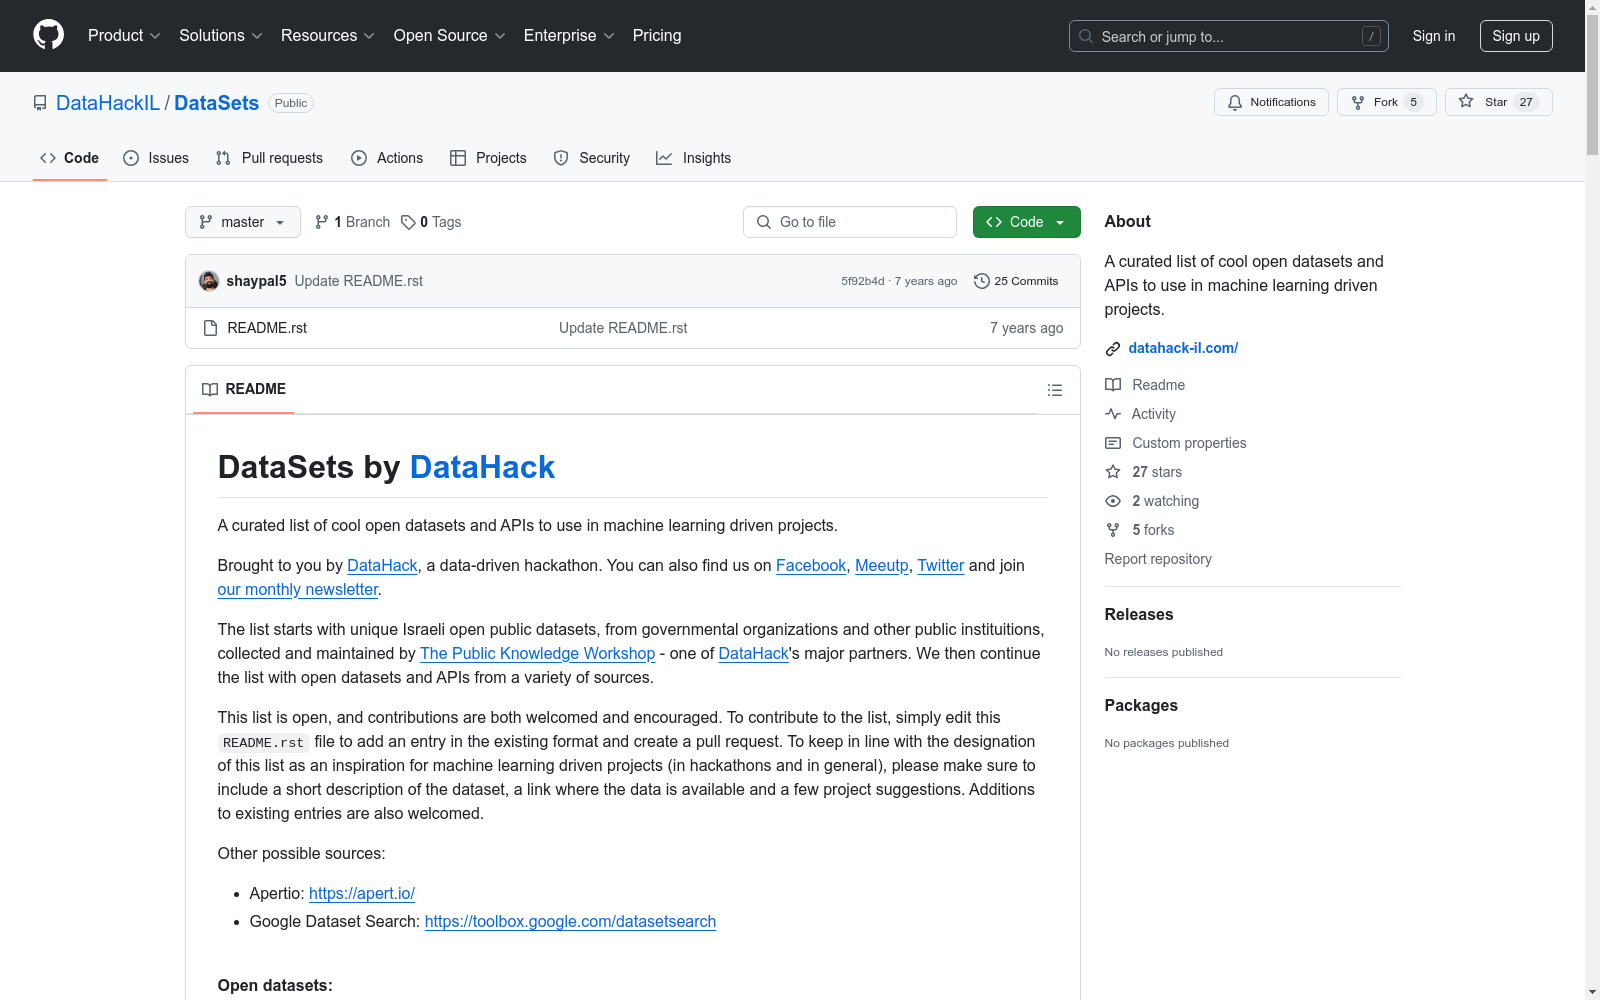The image size is (1600, 1000).
Task: Click the Go to file search box
Action: pos(850,222)
